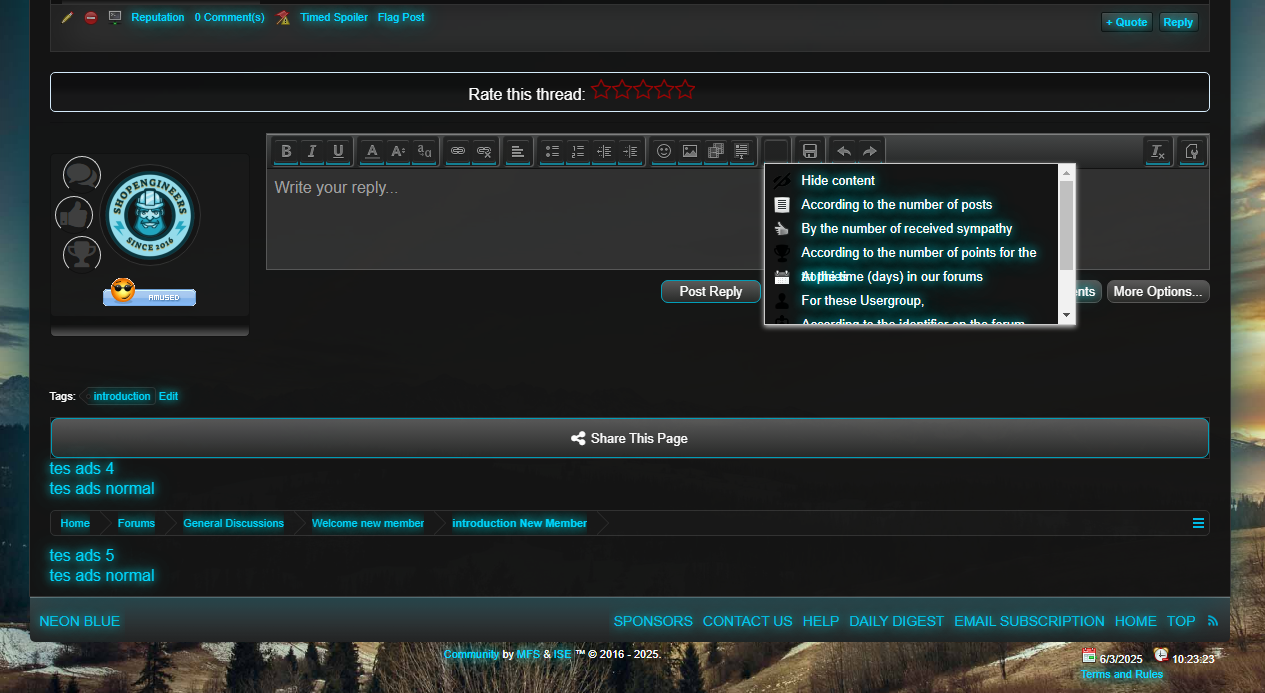1265x693 pixels.
Task: Redo last edit in reply editor
Action: tap(870, 151)
